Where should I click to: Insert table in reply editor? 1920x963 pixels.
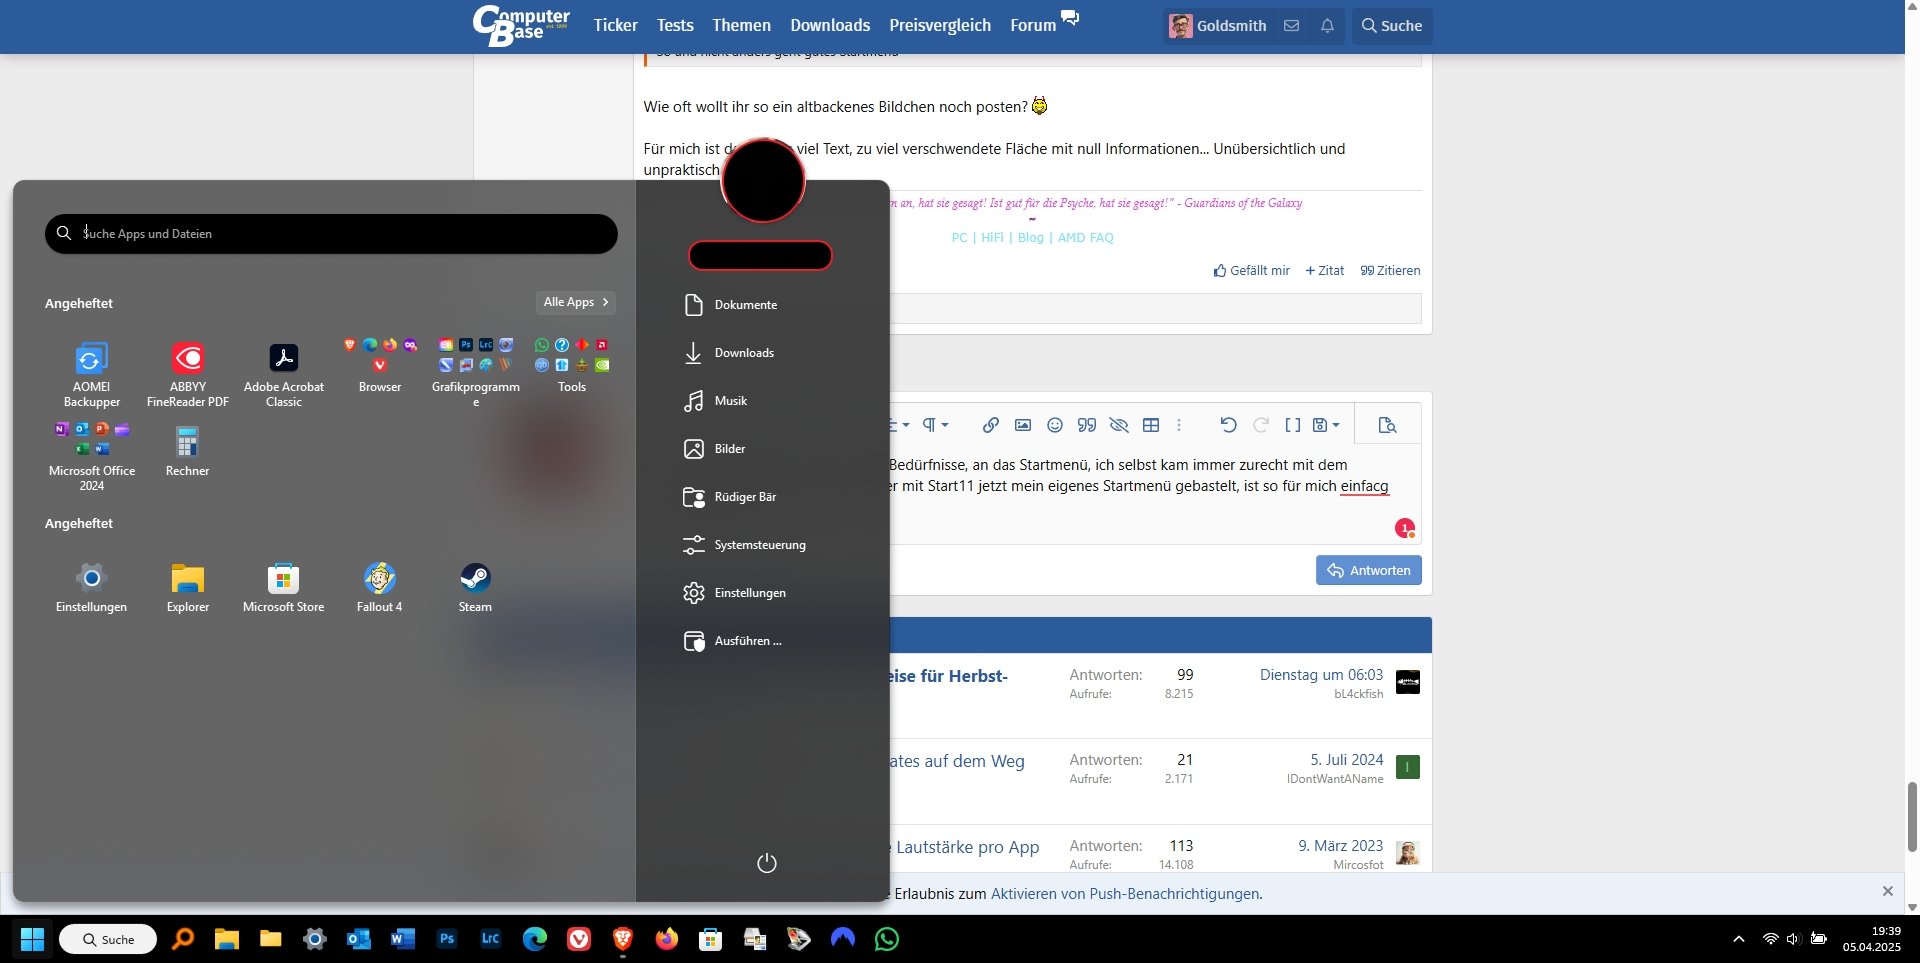[x=1151, y=425]
